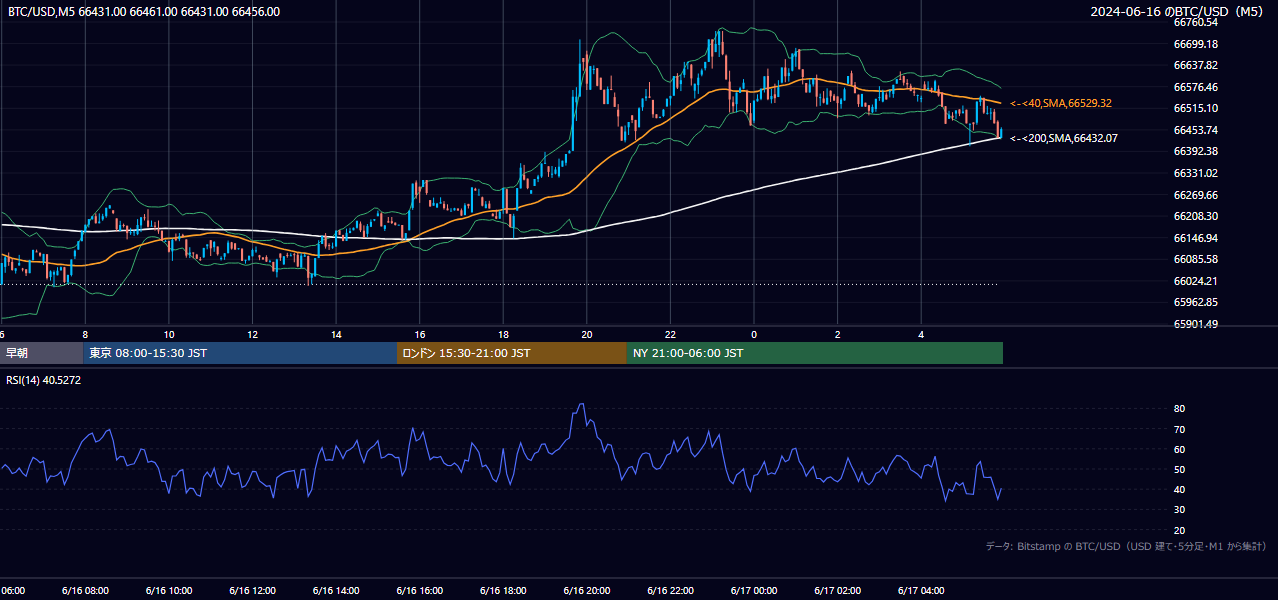Viewport: 1278px width, 600px height.
Task: Click price axis value 66269.66
Action: click(1195, 195)
